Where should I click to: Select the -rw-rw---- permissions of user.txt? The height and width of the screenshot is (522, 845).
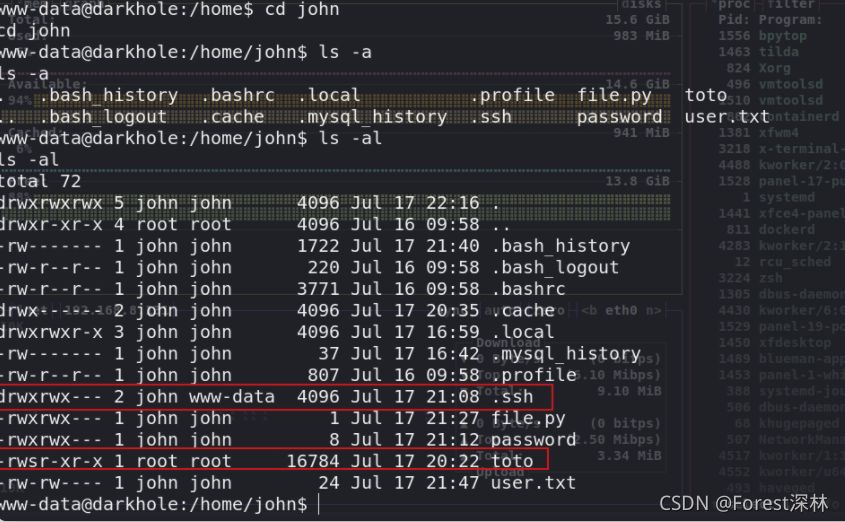coord(51,483)
